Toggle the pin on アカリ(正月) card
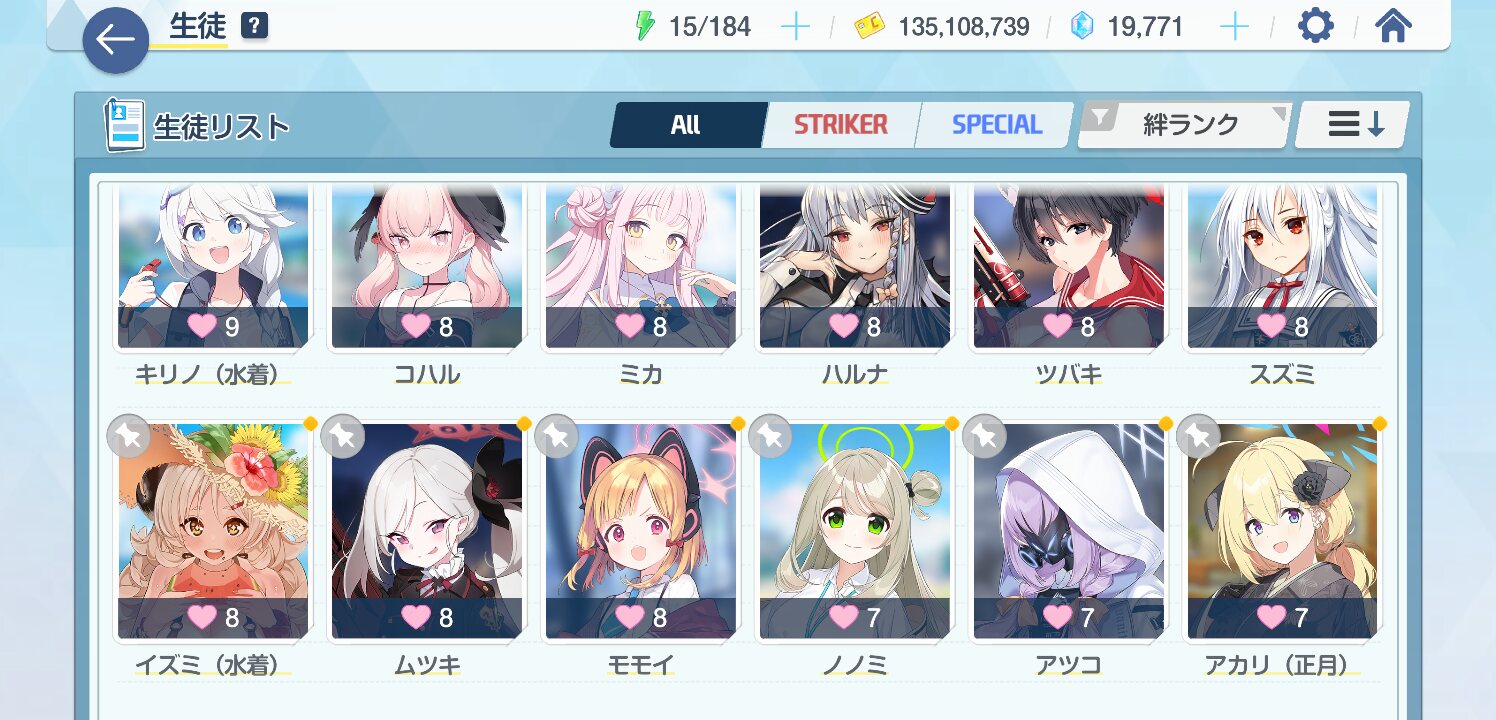Viewport: 1496px width, 720px height. tap(1198, 436)
